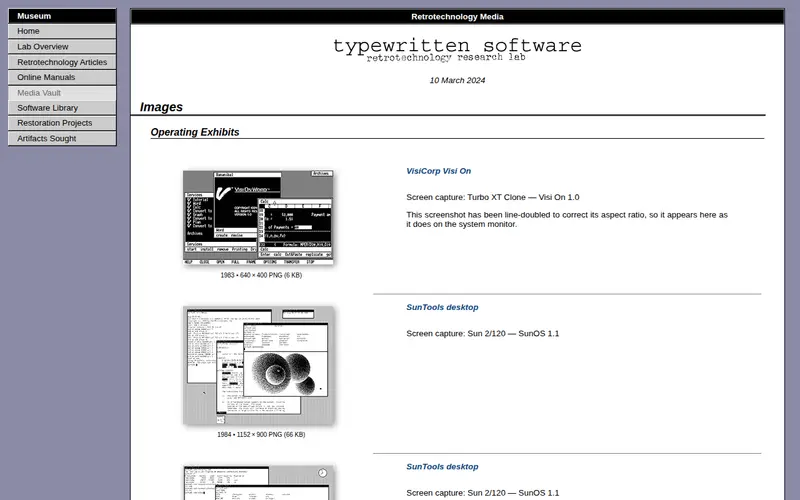Open the first SunTools desktop link (1984 image)
800x500 pixels.
click(x=442, y=307)
